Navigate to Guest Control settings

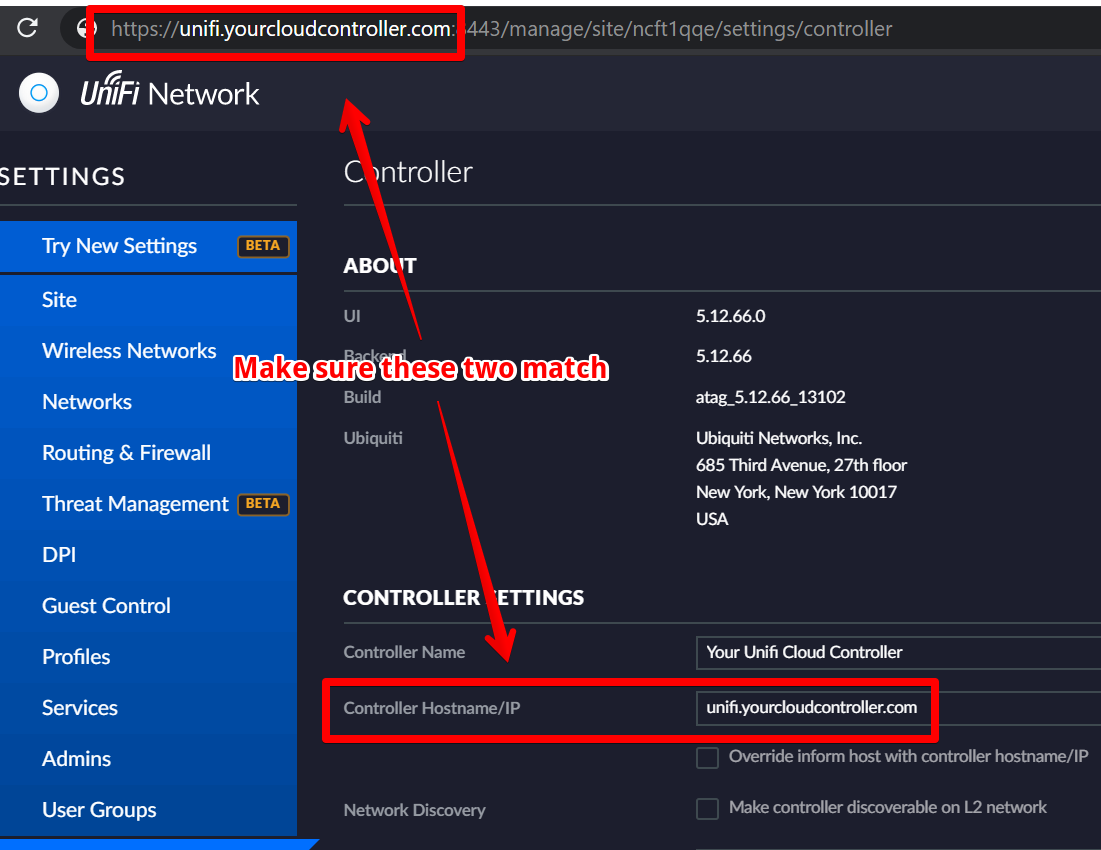106,606
